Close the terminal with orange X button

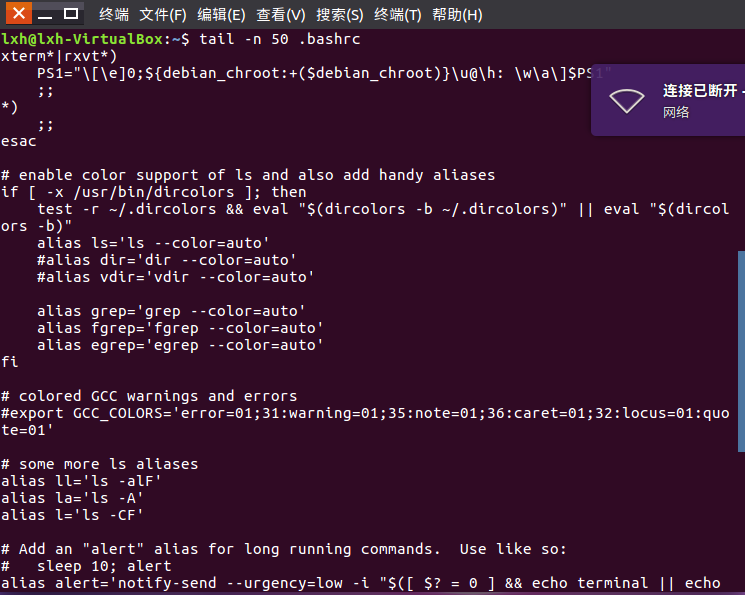[19, 13]
